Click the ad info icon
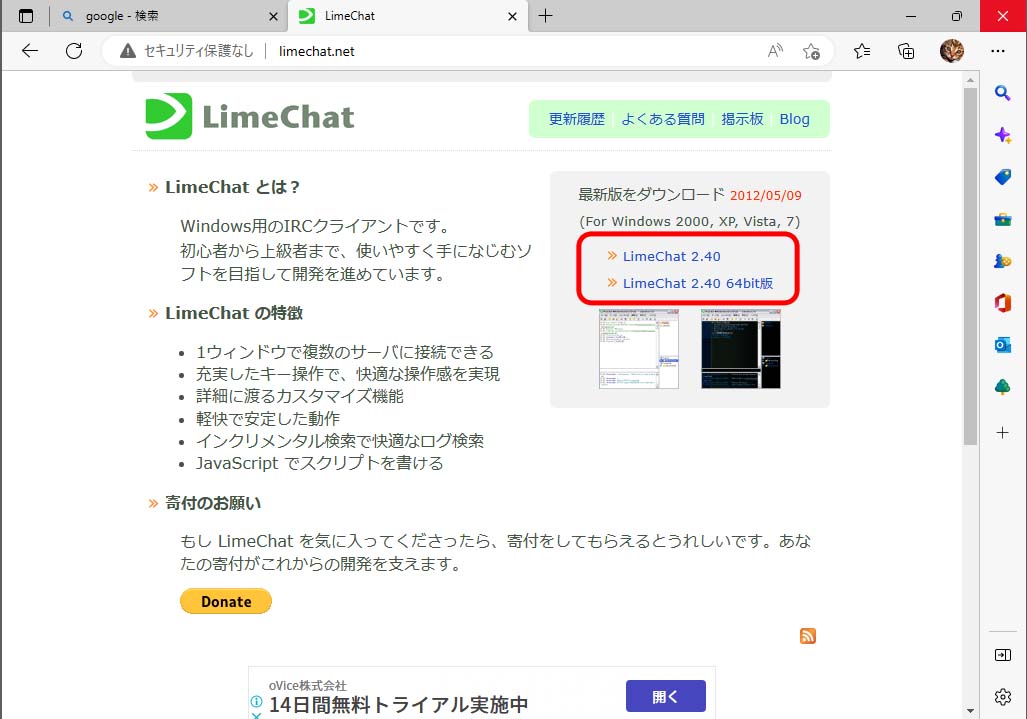Image resolution: width=1027 pixels, height=719 pixels. click(256, 701)
